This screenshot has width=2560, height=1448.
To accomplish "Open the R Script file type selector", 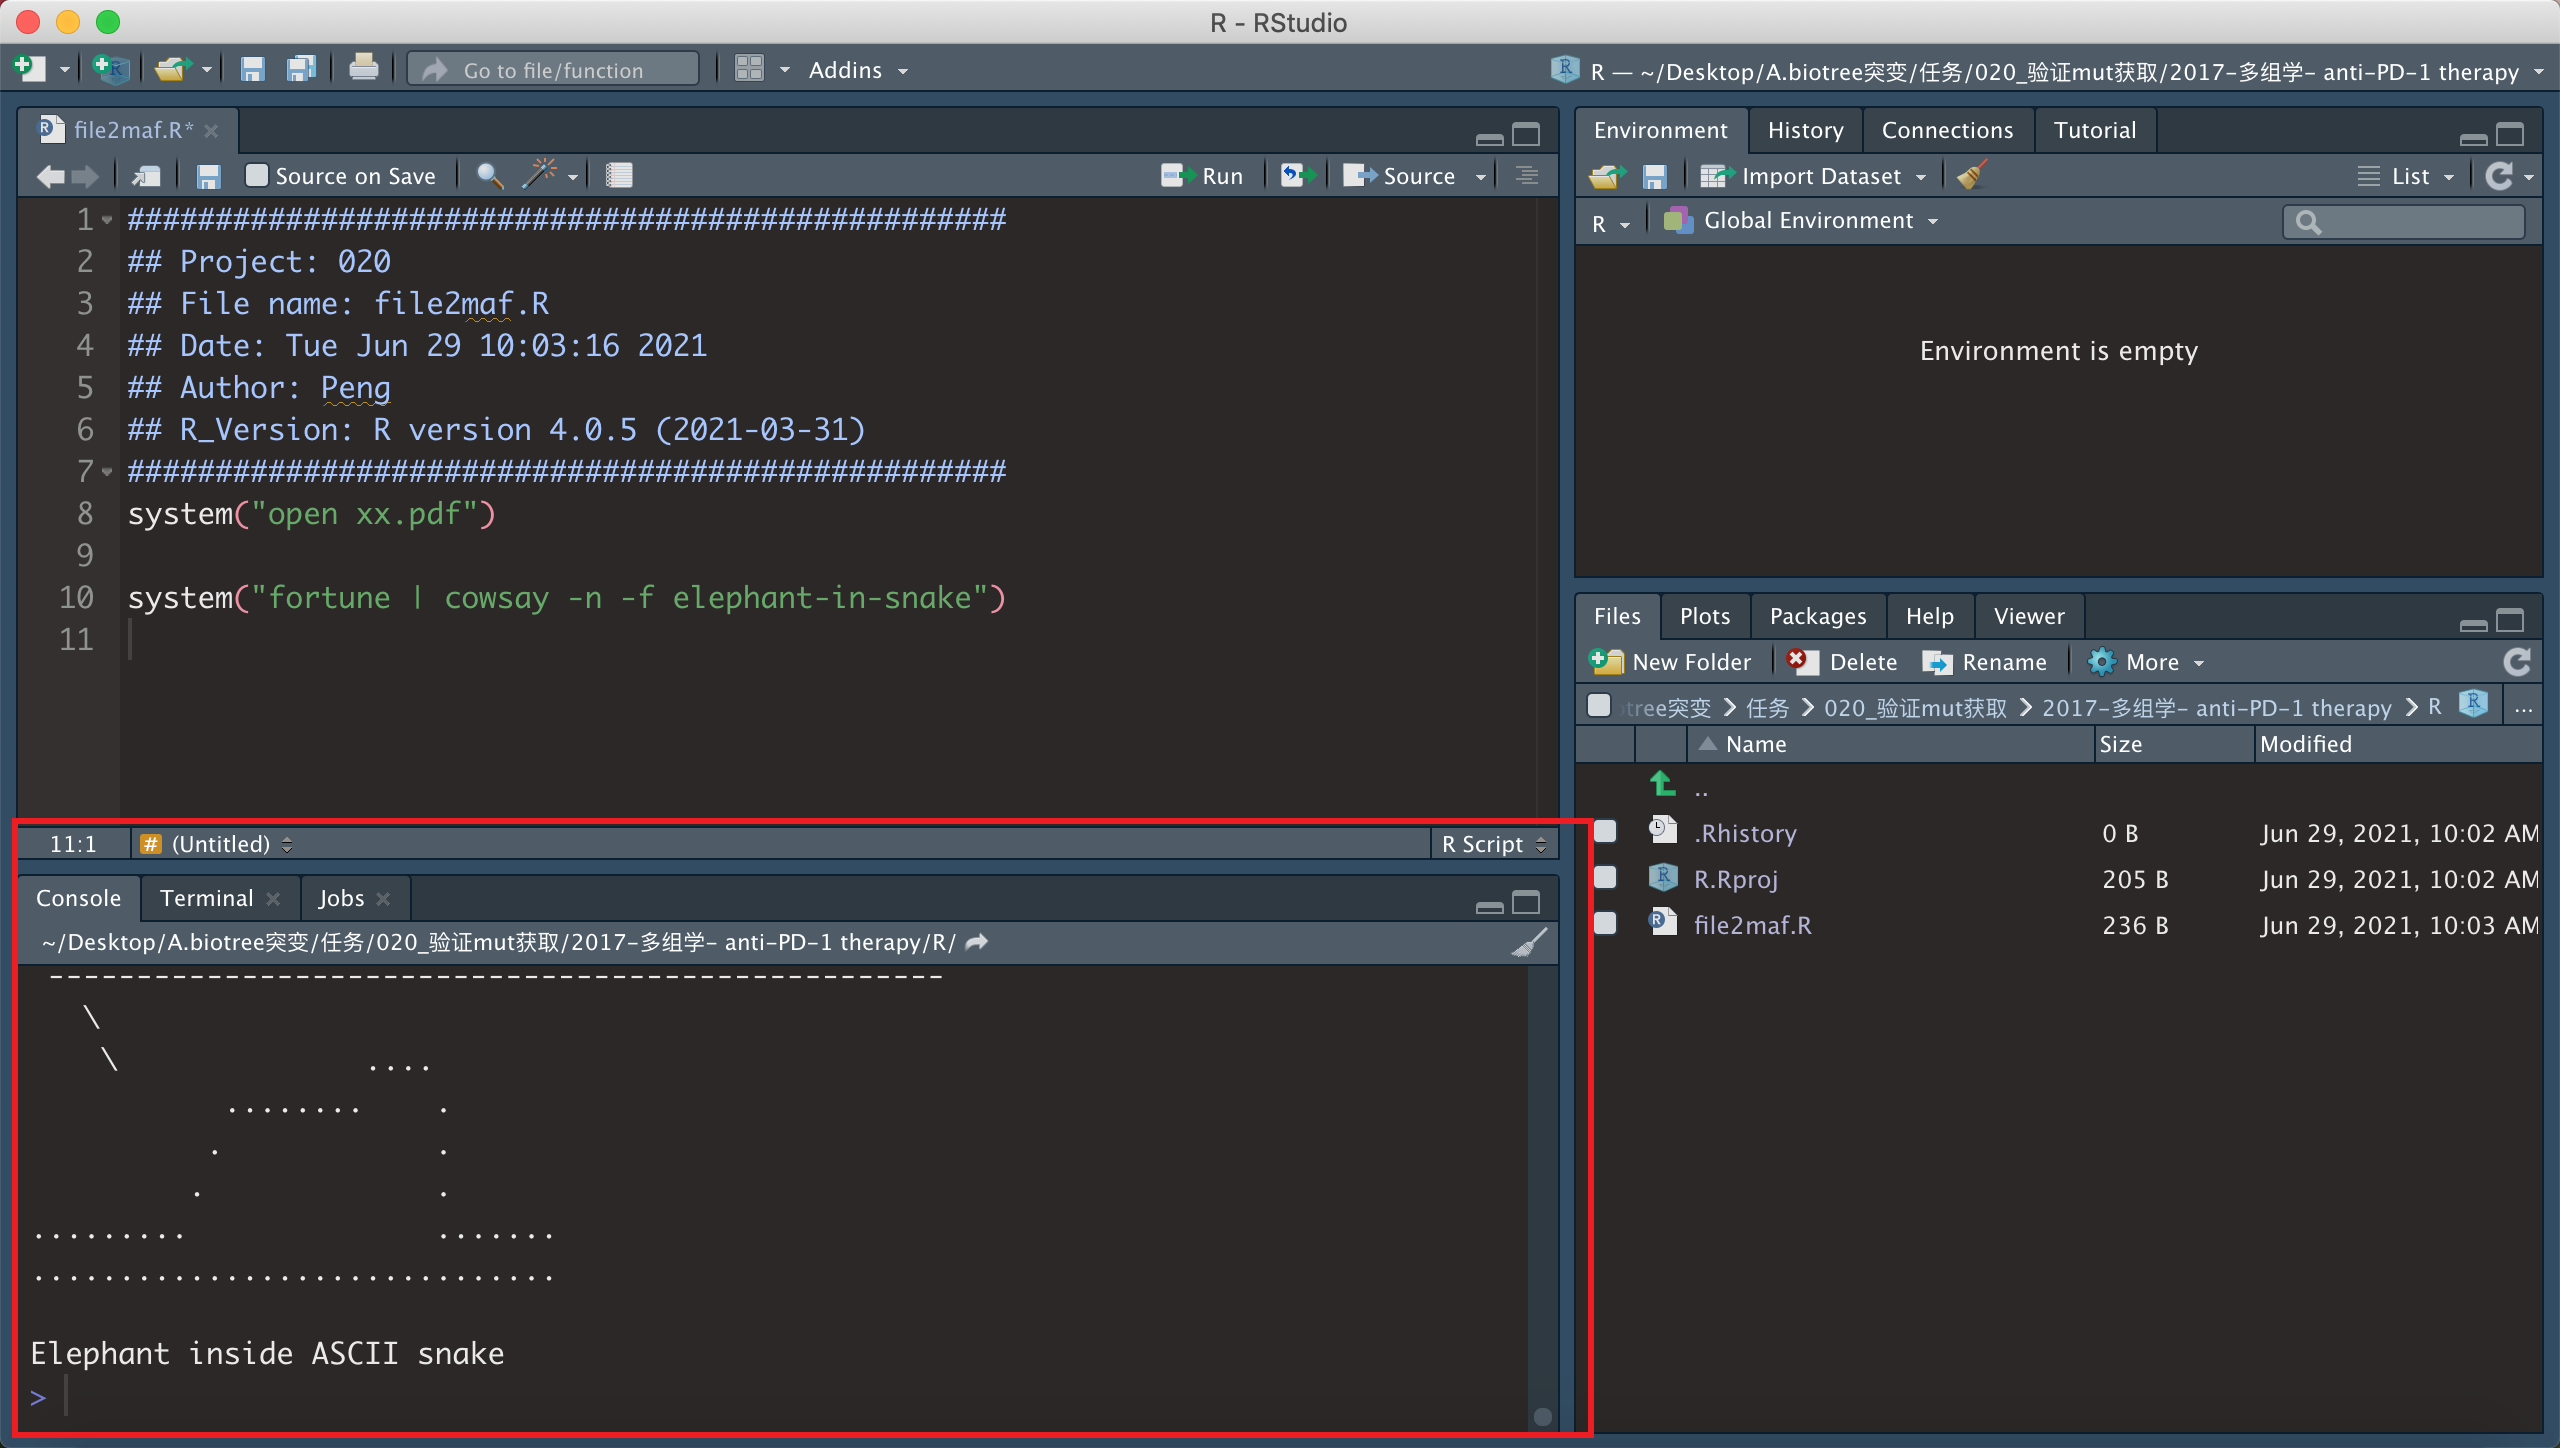I will 1494,844.
